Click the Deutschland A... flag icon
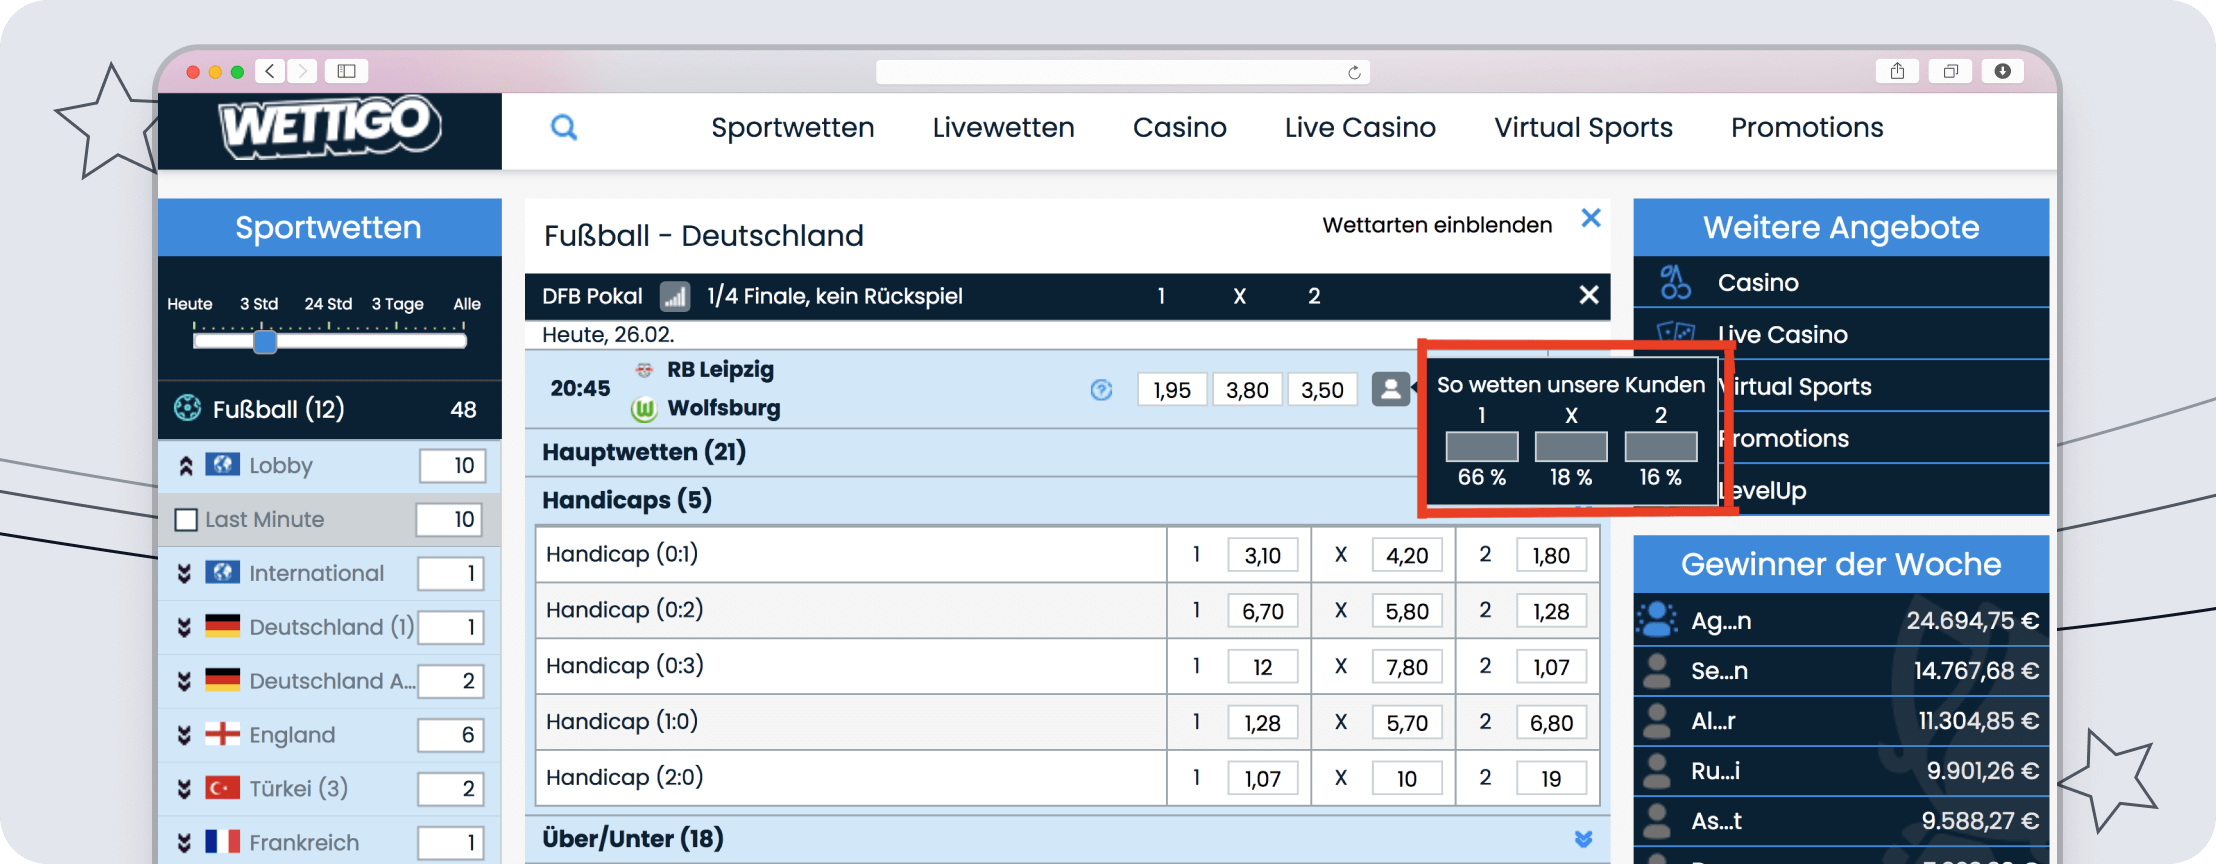Screen dimensions: 2216x864 pyautogui.click(x=222, y=680)
